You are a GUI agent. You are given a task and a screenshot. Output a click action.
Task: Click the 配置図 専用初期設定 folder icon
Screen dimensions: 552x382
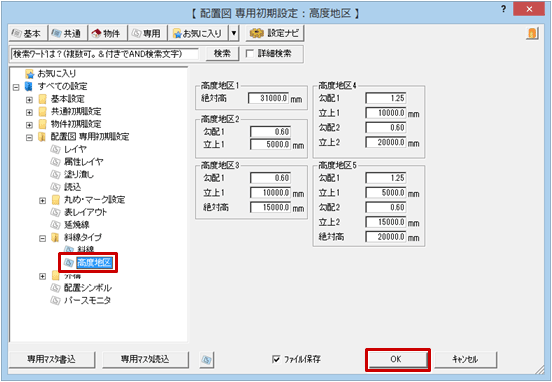(x=43, y=137)
